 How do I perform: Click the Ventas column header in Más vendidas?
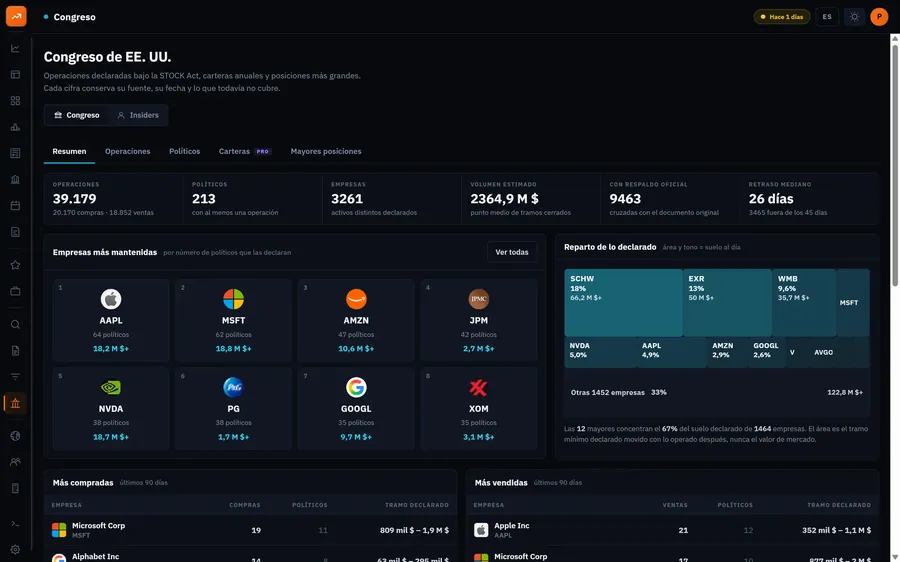pyautogui.click(x=675, y=505)
